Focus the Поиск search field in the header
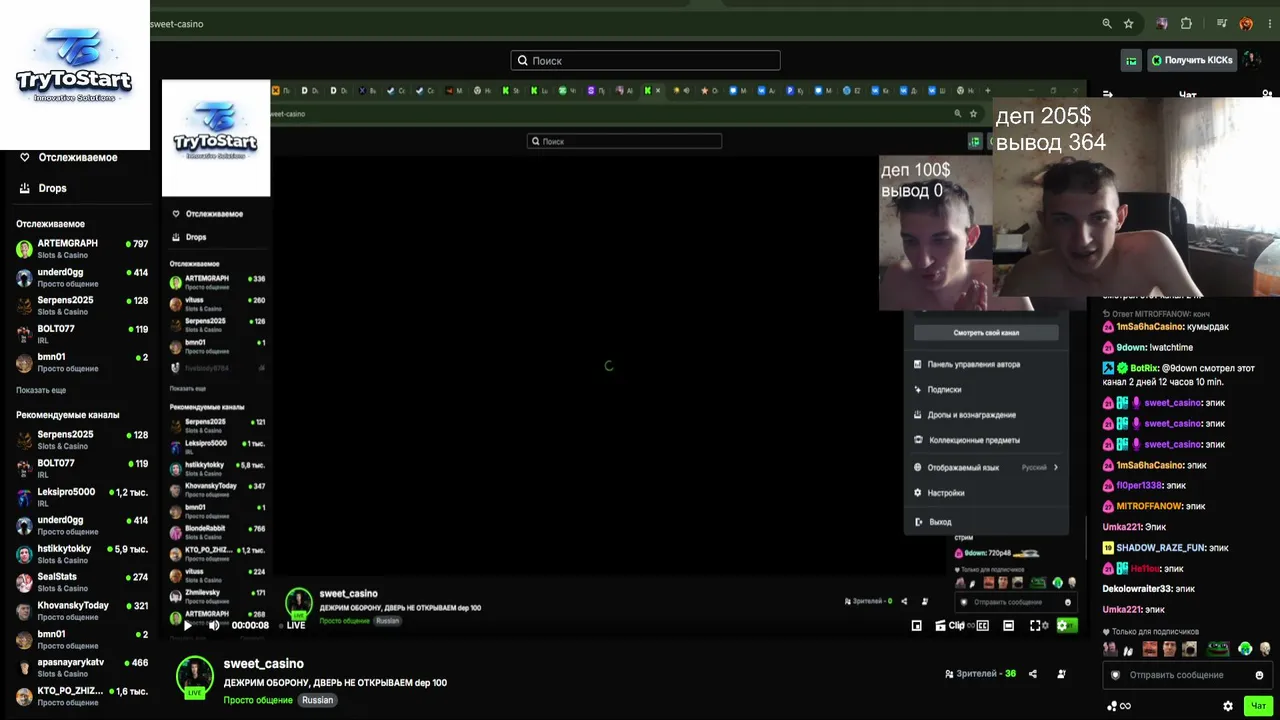 coord(645,61)
